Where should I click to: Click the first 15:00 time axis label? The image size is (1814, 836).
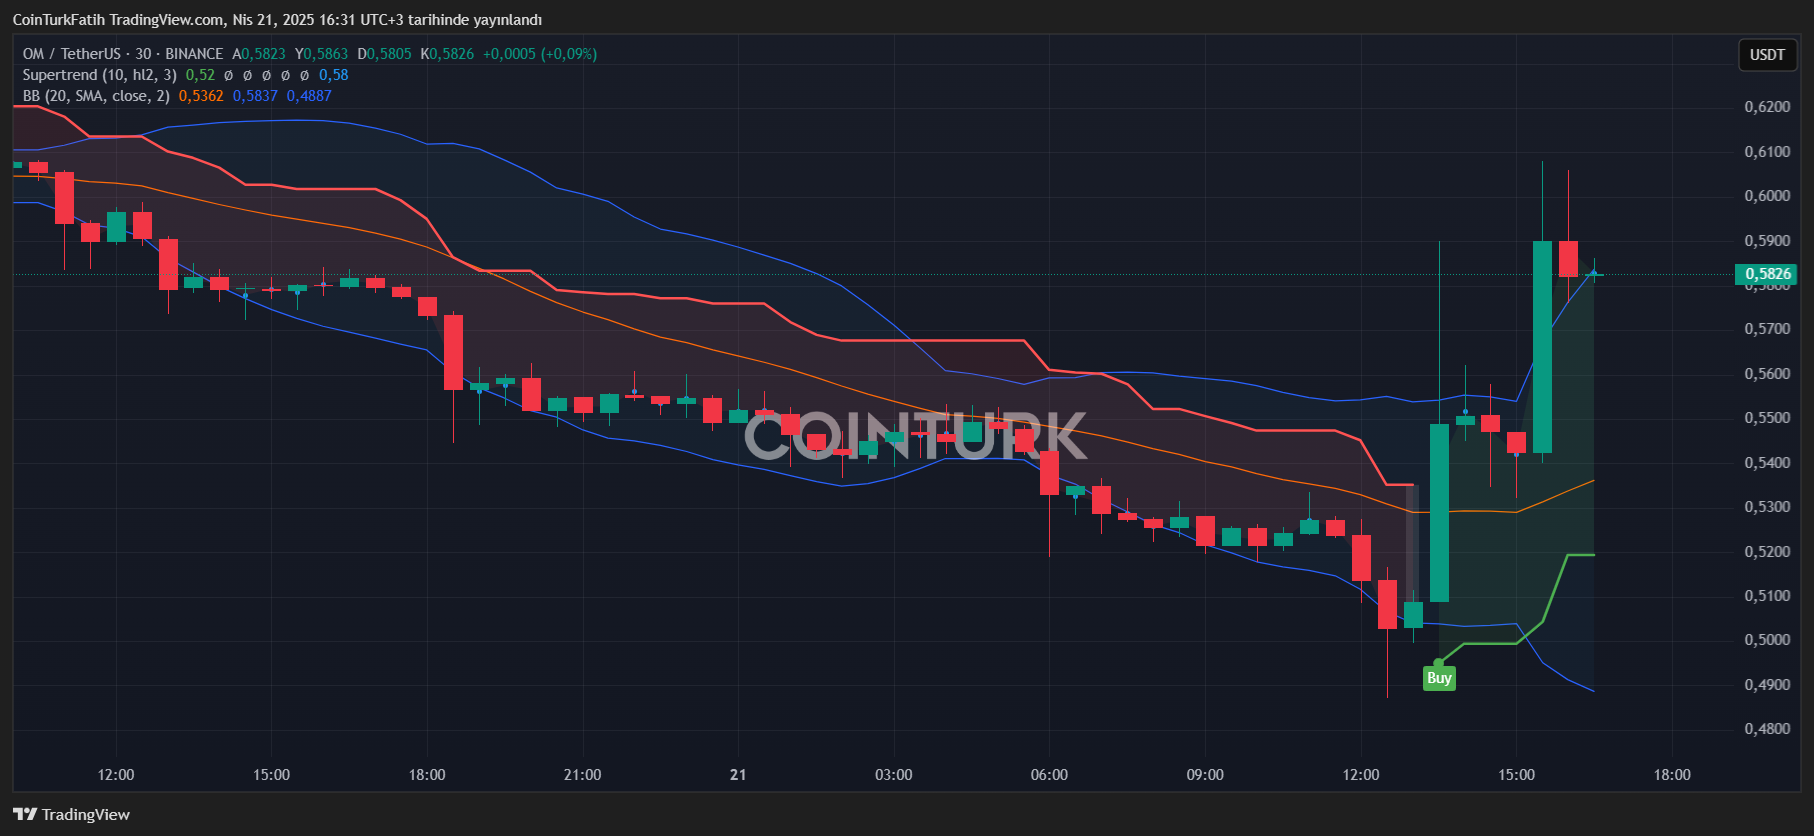coord(271,775)
